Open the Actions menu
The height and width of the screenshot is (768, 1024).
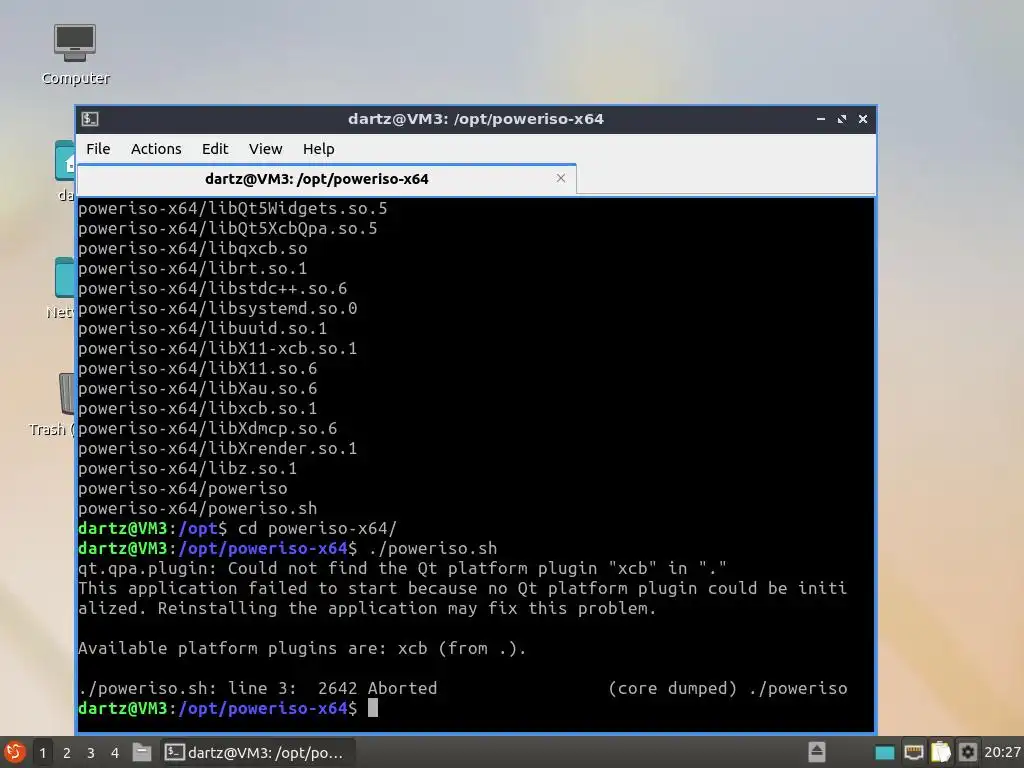point(156,149)
